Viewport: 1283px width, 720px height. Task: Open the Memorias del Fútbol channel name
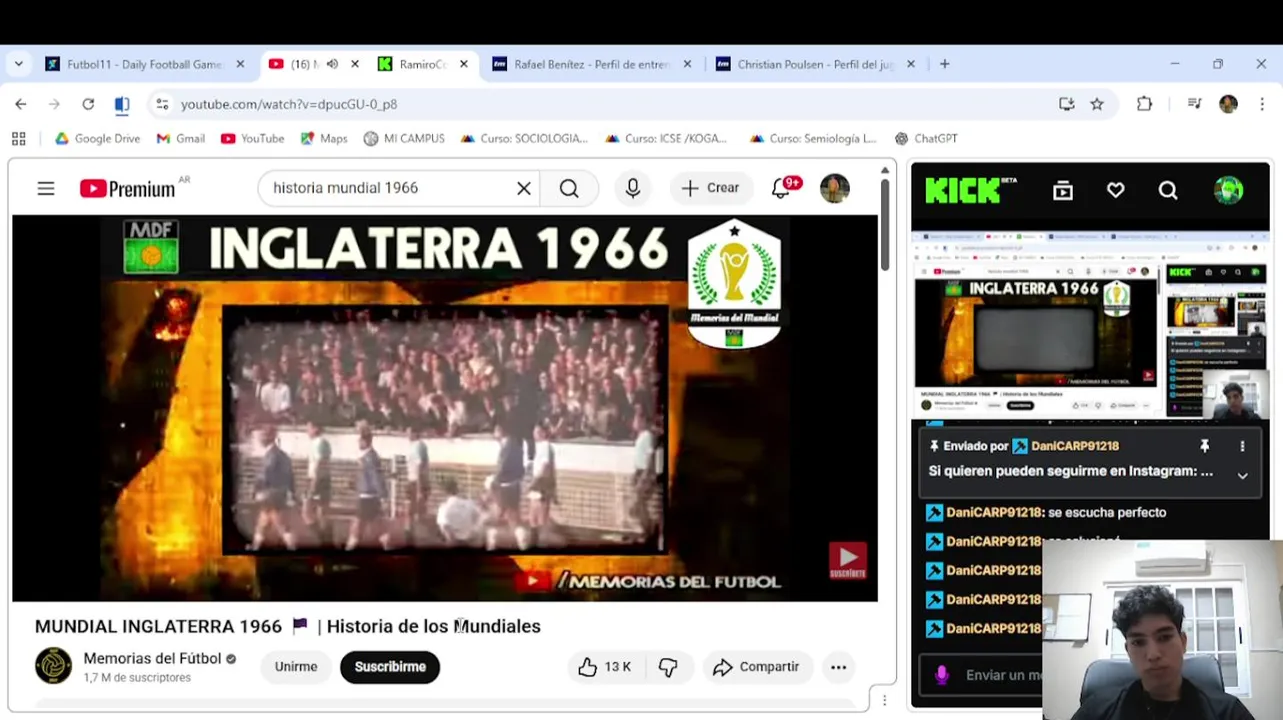152,658
